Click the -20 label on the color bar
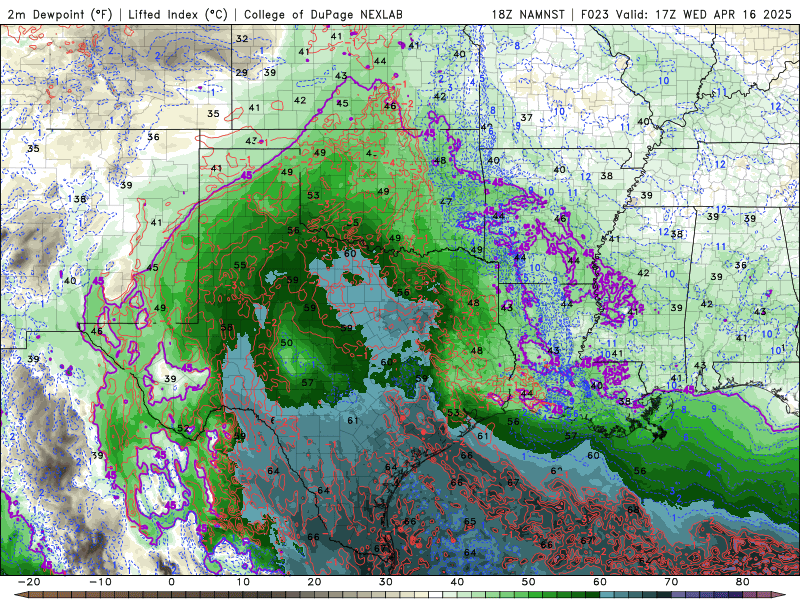Screen dimensions: 800x600 [x=29, y=582]
